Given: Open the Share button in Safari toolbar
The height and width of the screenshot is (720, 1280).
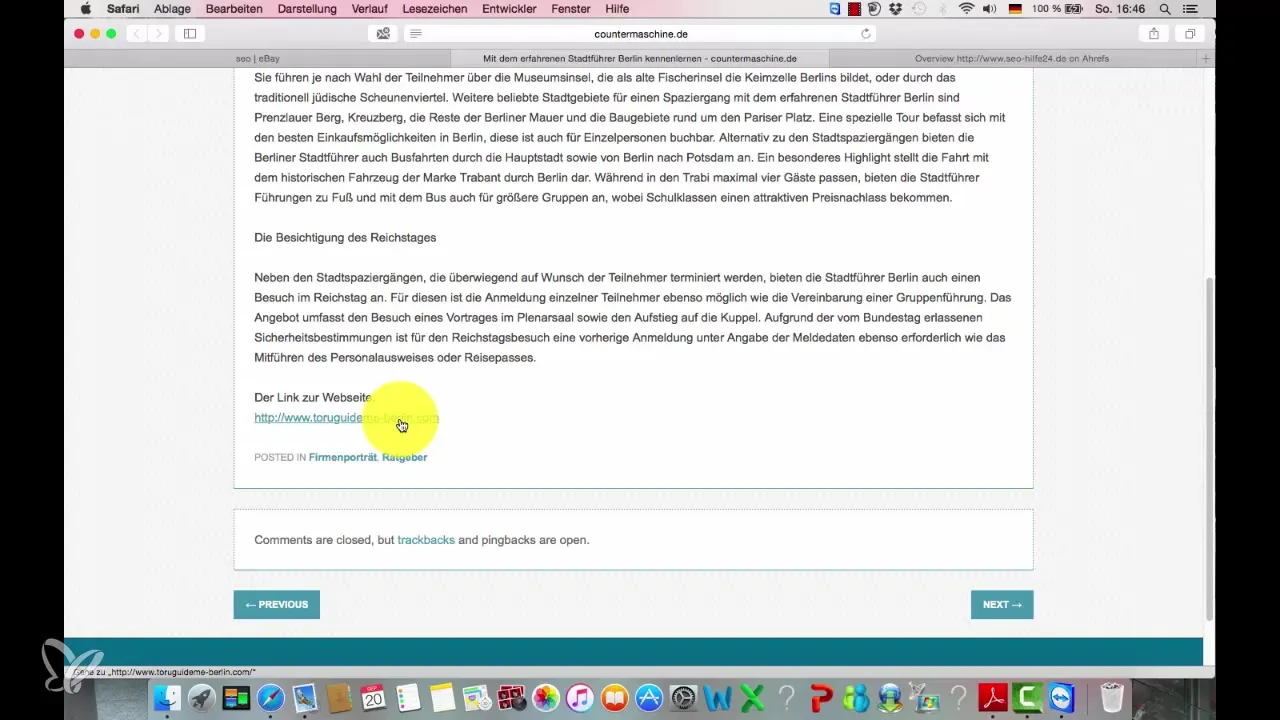Looking at the screenshot, I should pyautogui.click(x=1154, y=34).
